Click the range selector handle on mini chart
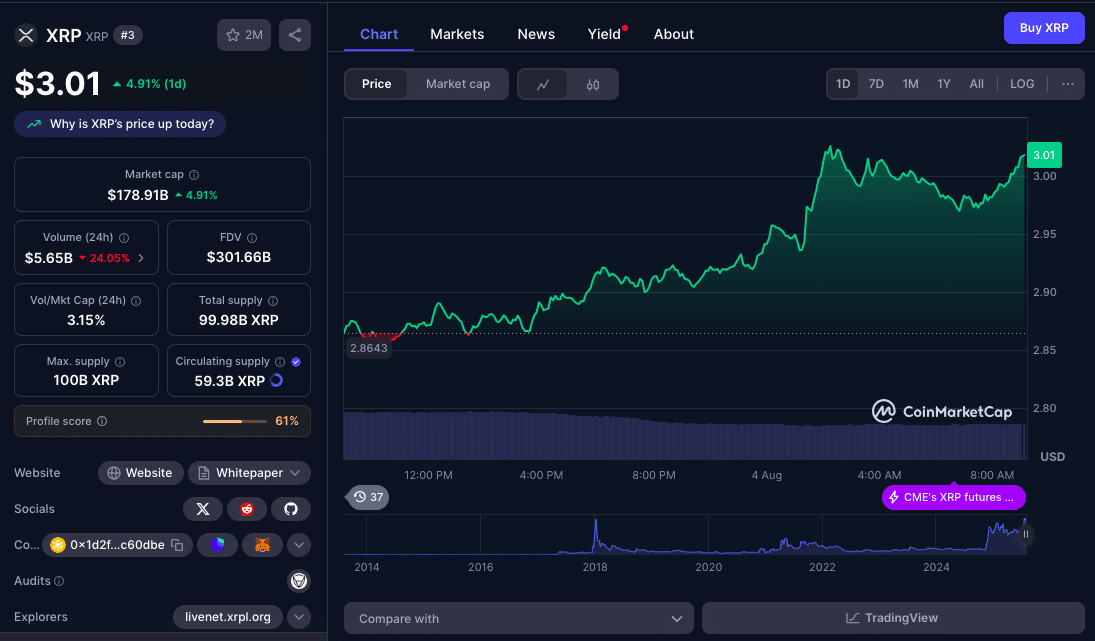The width and height of the screenshot is (1095, 641). [1026, 534]
